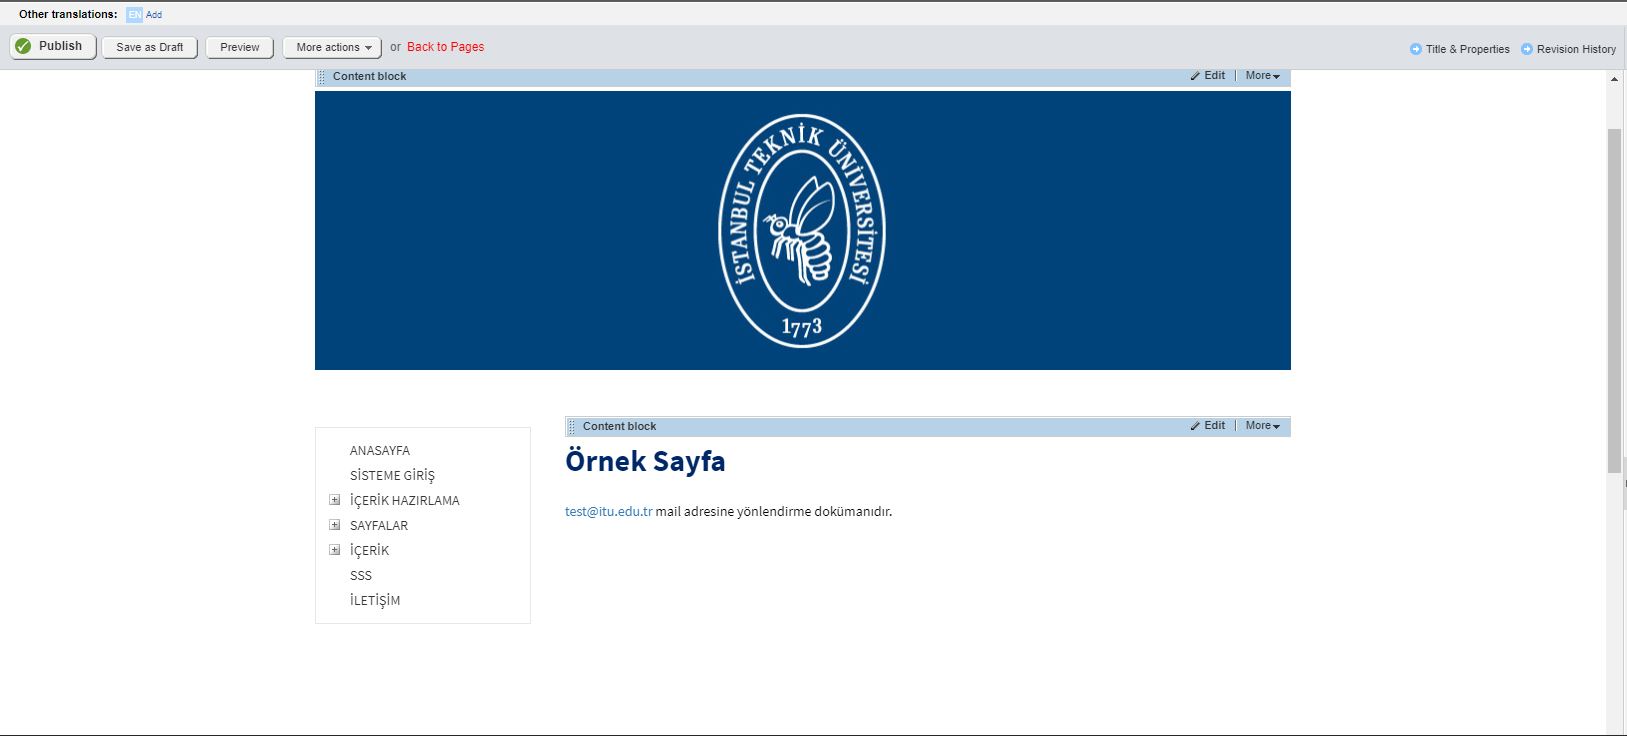
Task: Select İÇERİK HAZIRLAMA menu item
Action: pos(405,501)
